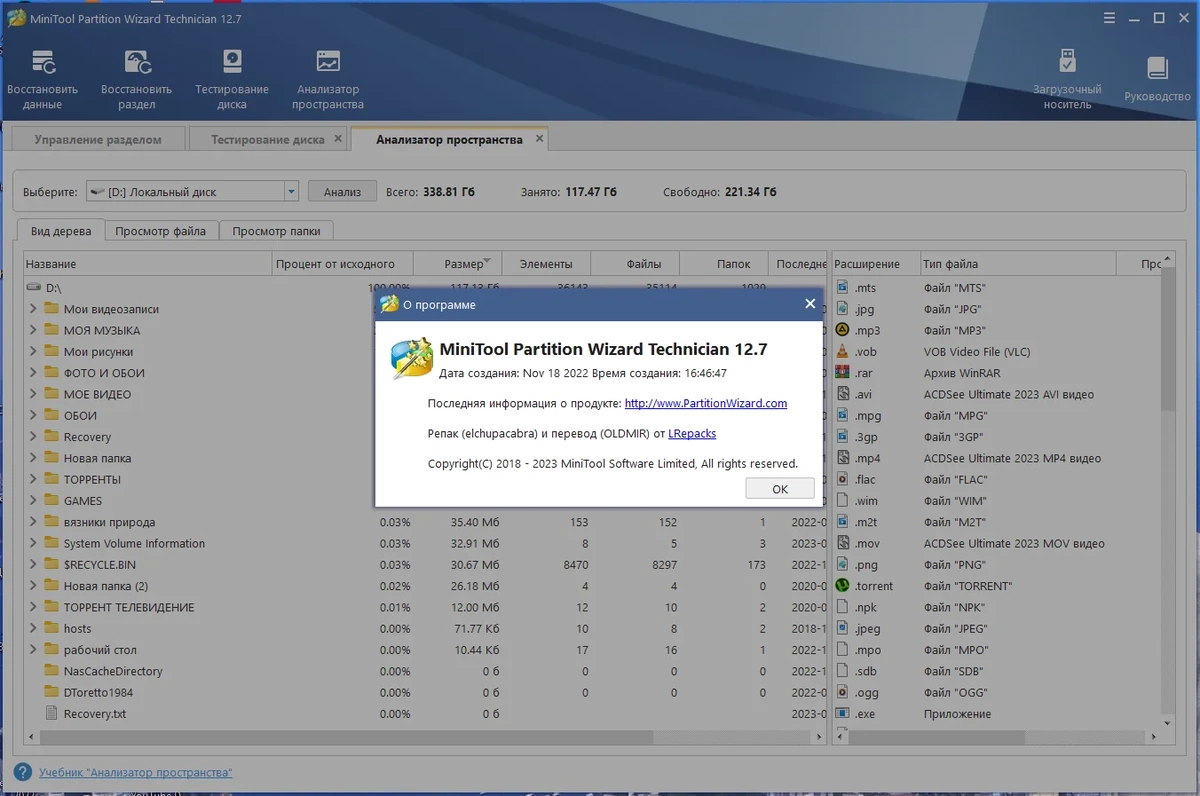Open the hamburger menu in title bar

click(x=1110, y=18)
